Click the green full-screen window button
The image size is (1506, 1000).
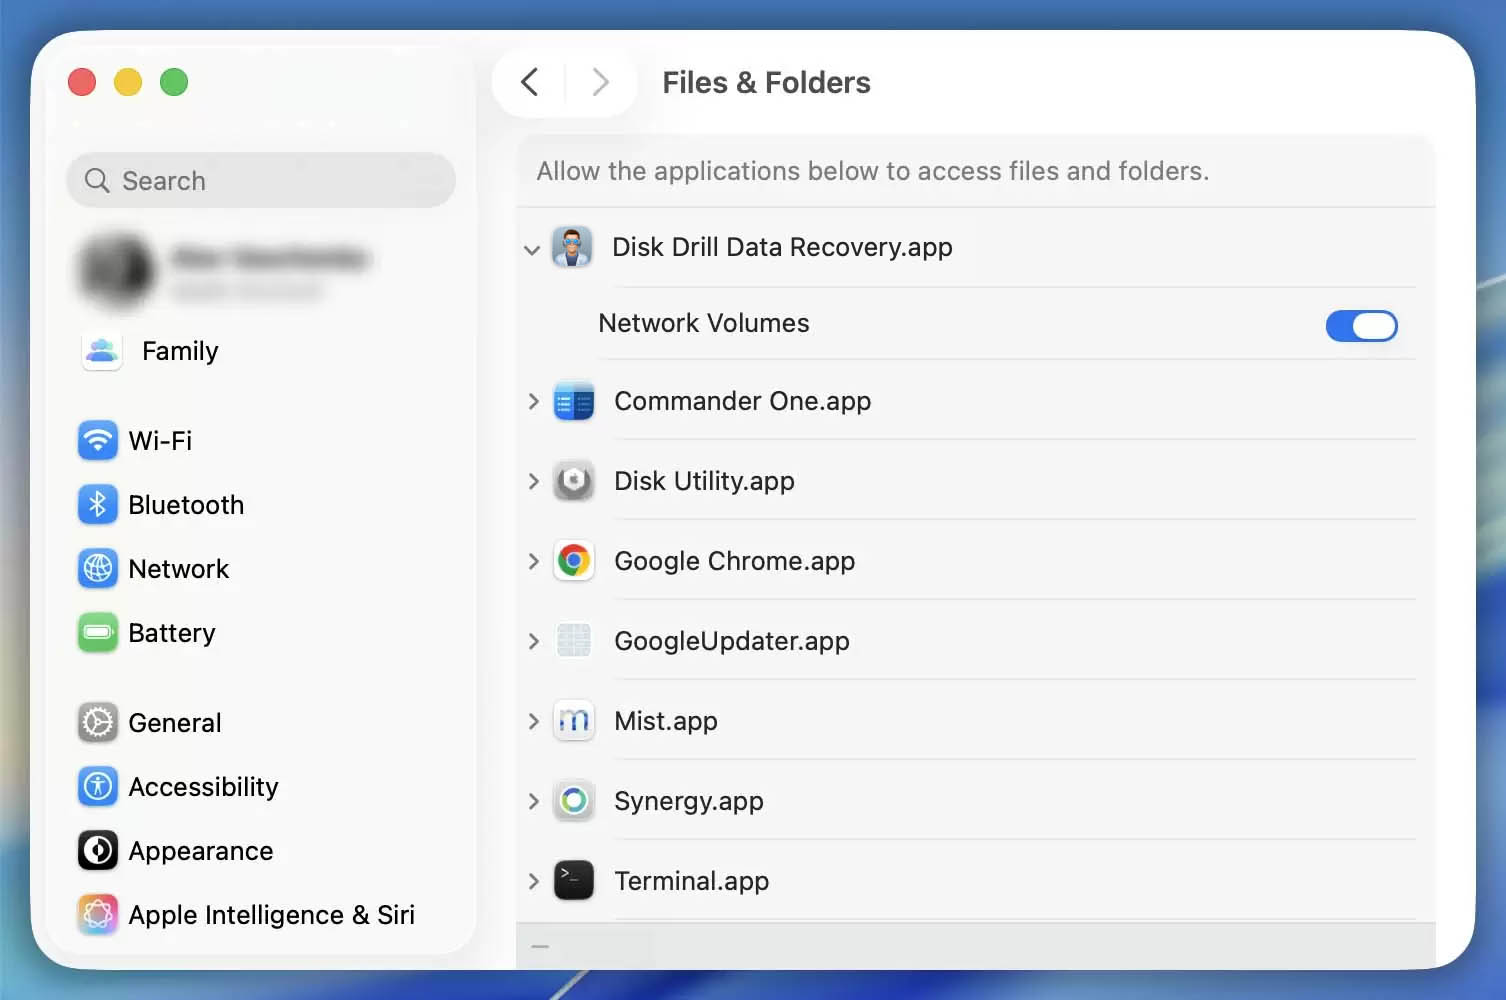point(174,82)
